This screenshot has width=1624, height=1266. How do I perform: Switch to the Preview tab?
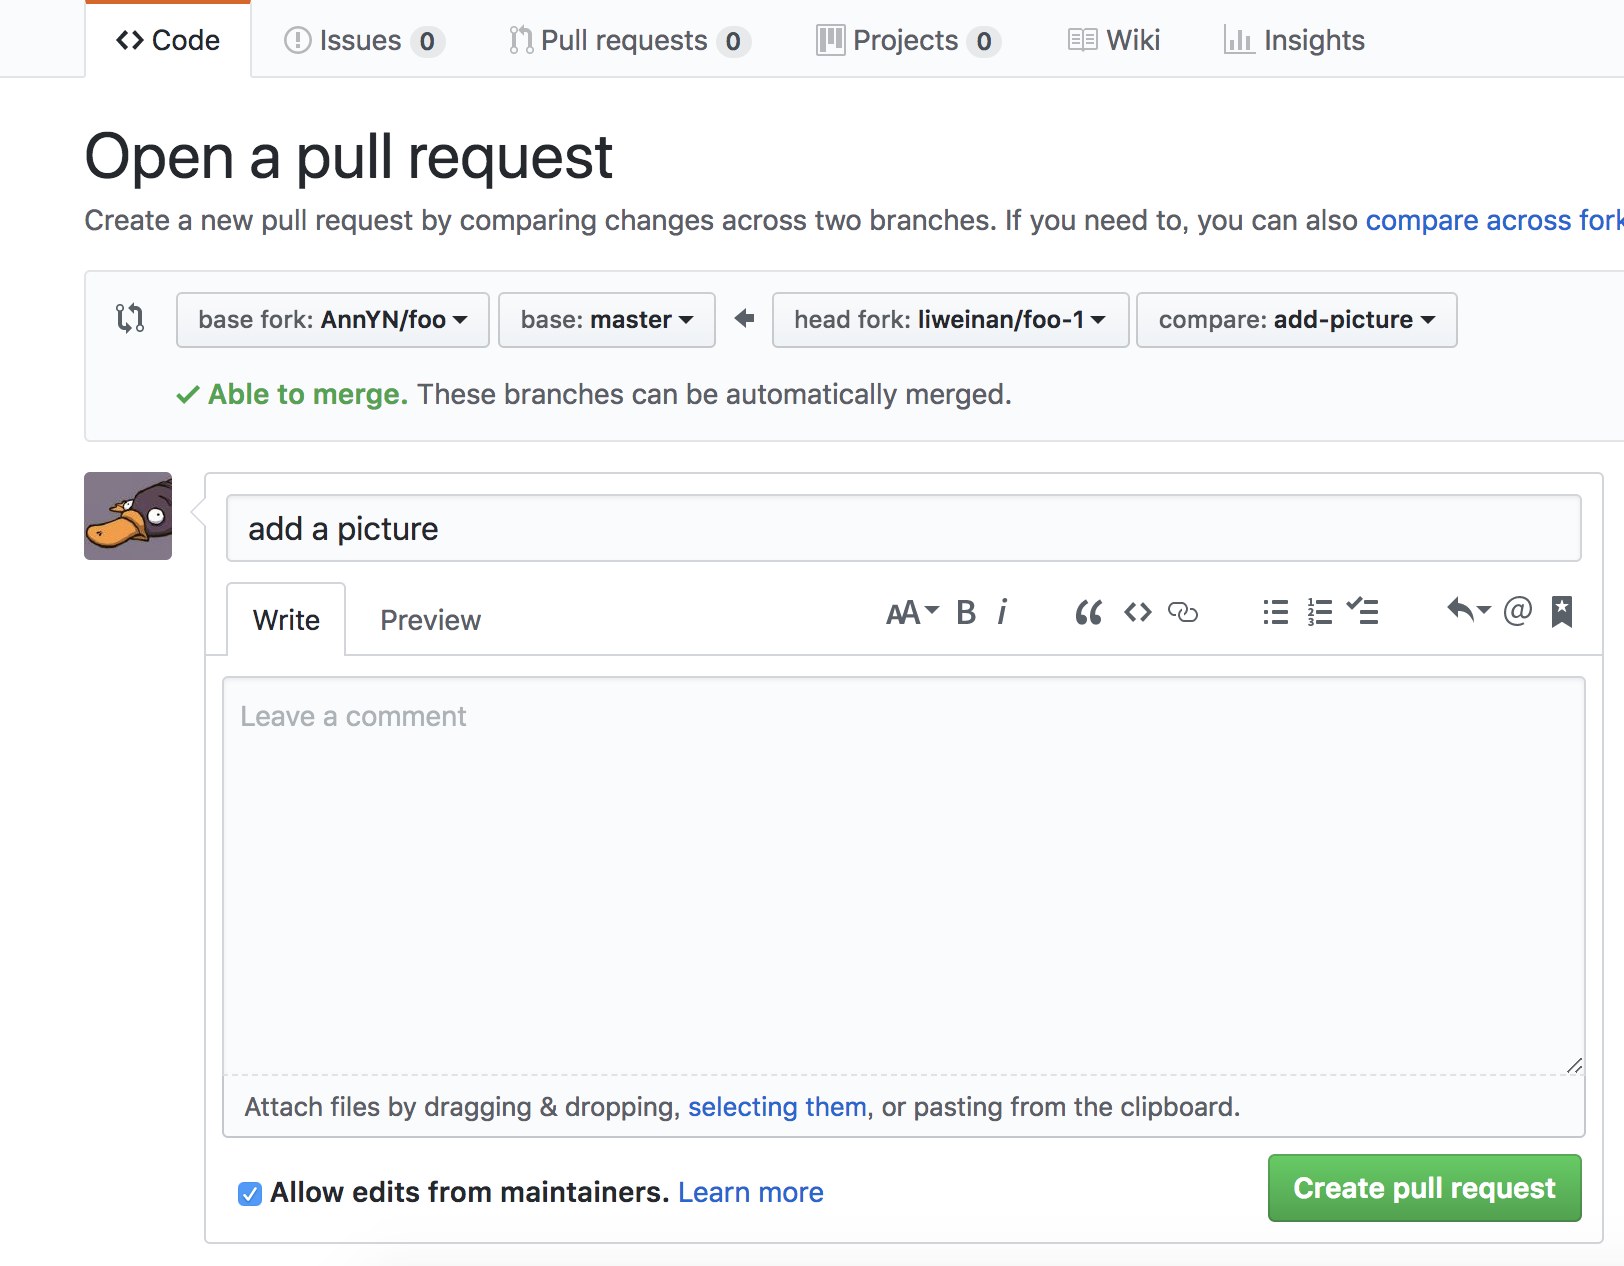431,620
